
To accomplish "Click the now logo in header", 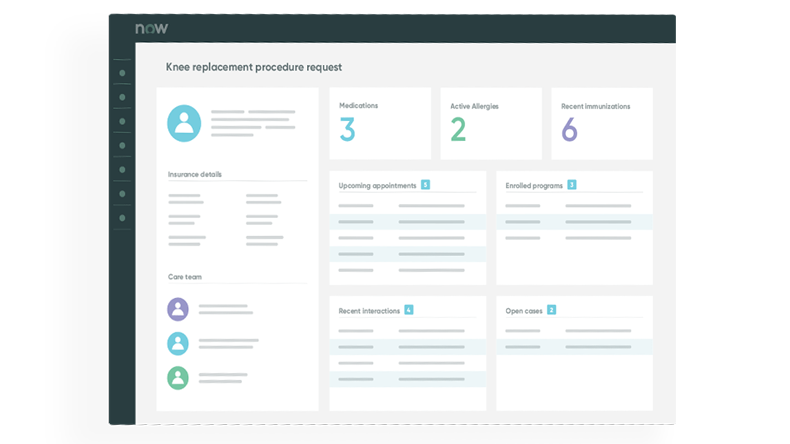I will pos(151,28).
